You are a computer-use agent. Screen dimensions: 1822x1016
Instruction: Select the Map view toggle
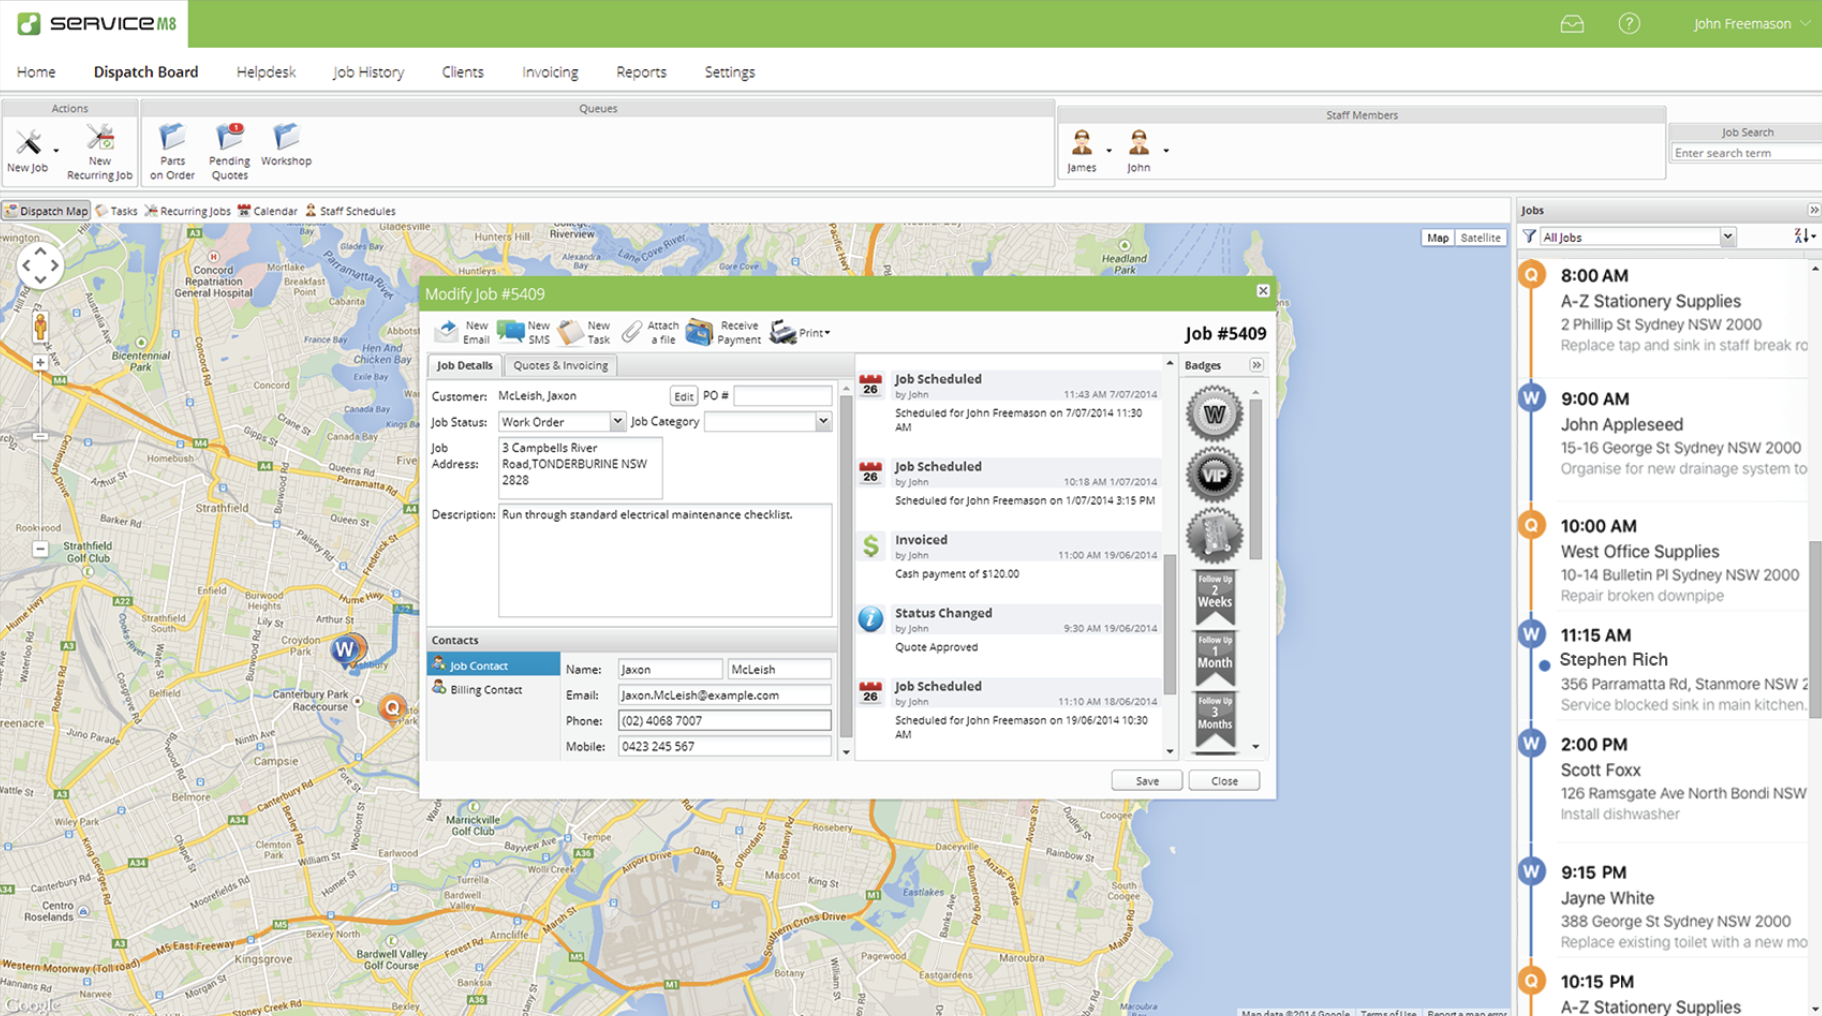pos(1437,238)
